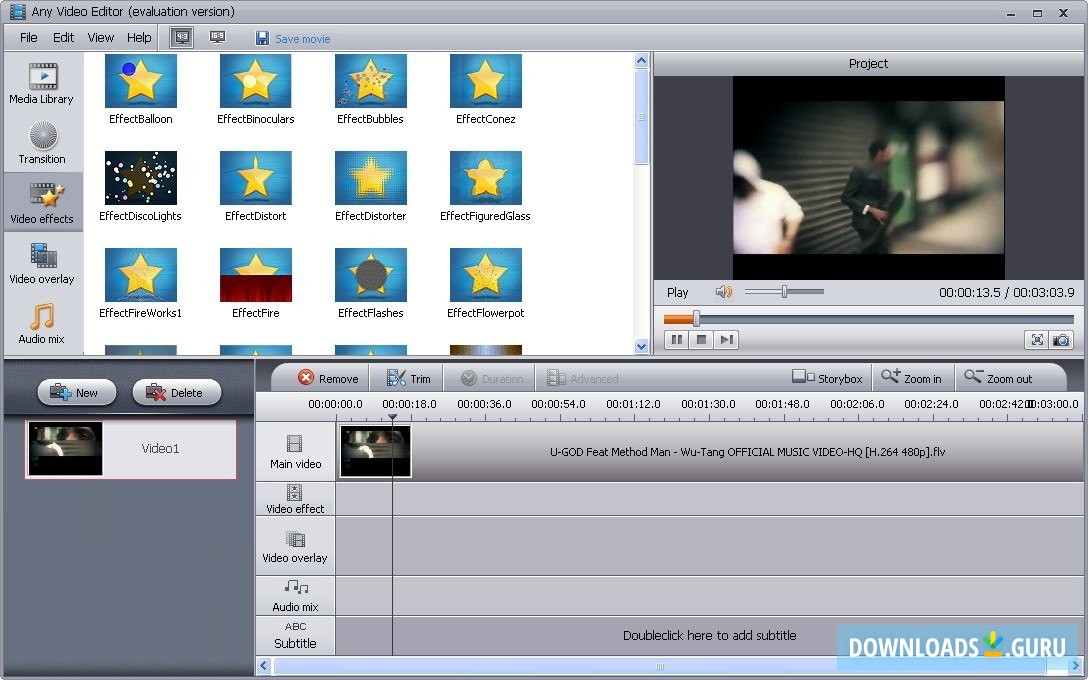This screenshot has width=1088, height=680.
Task: Open the Video overlay section
Action: click(x=42, y=263)
